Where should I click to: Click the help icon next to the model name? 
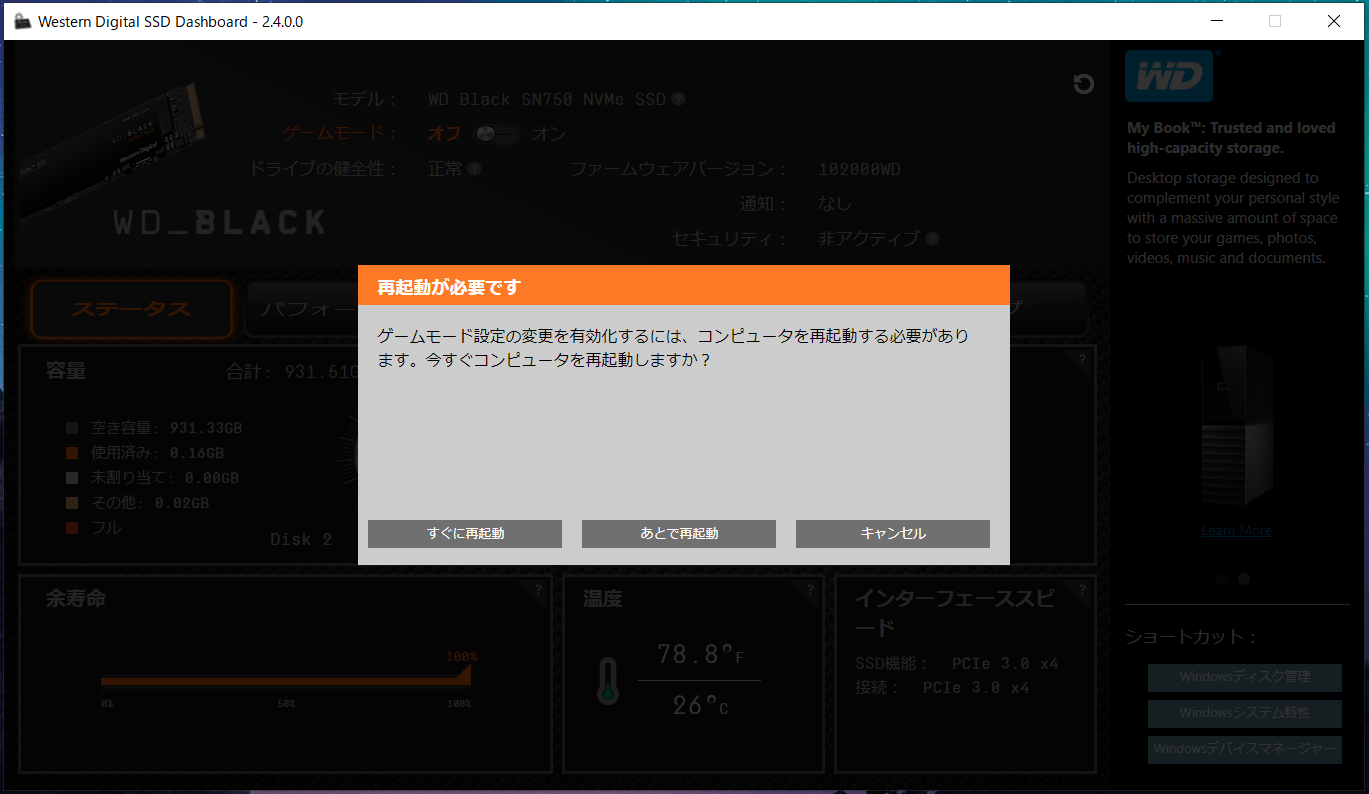pyautogui.click(x=678, y=99)
